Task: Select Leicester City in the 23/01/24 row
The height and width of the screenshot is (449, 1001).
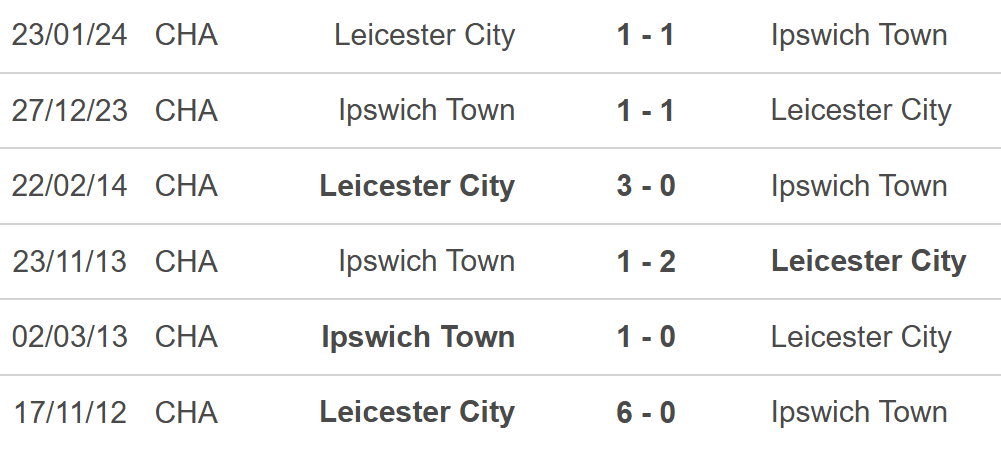Action: pos(425,34)
